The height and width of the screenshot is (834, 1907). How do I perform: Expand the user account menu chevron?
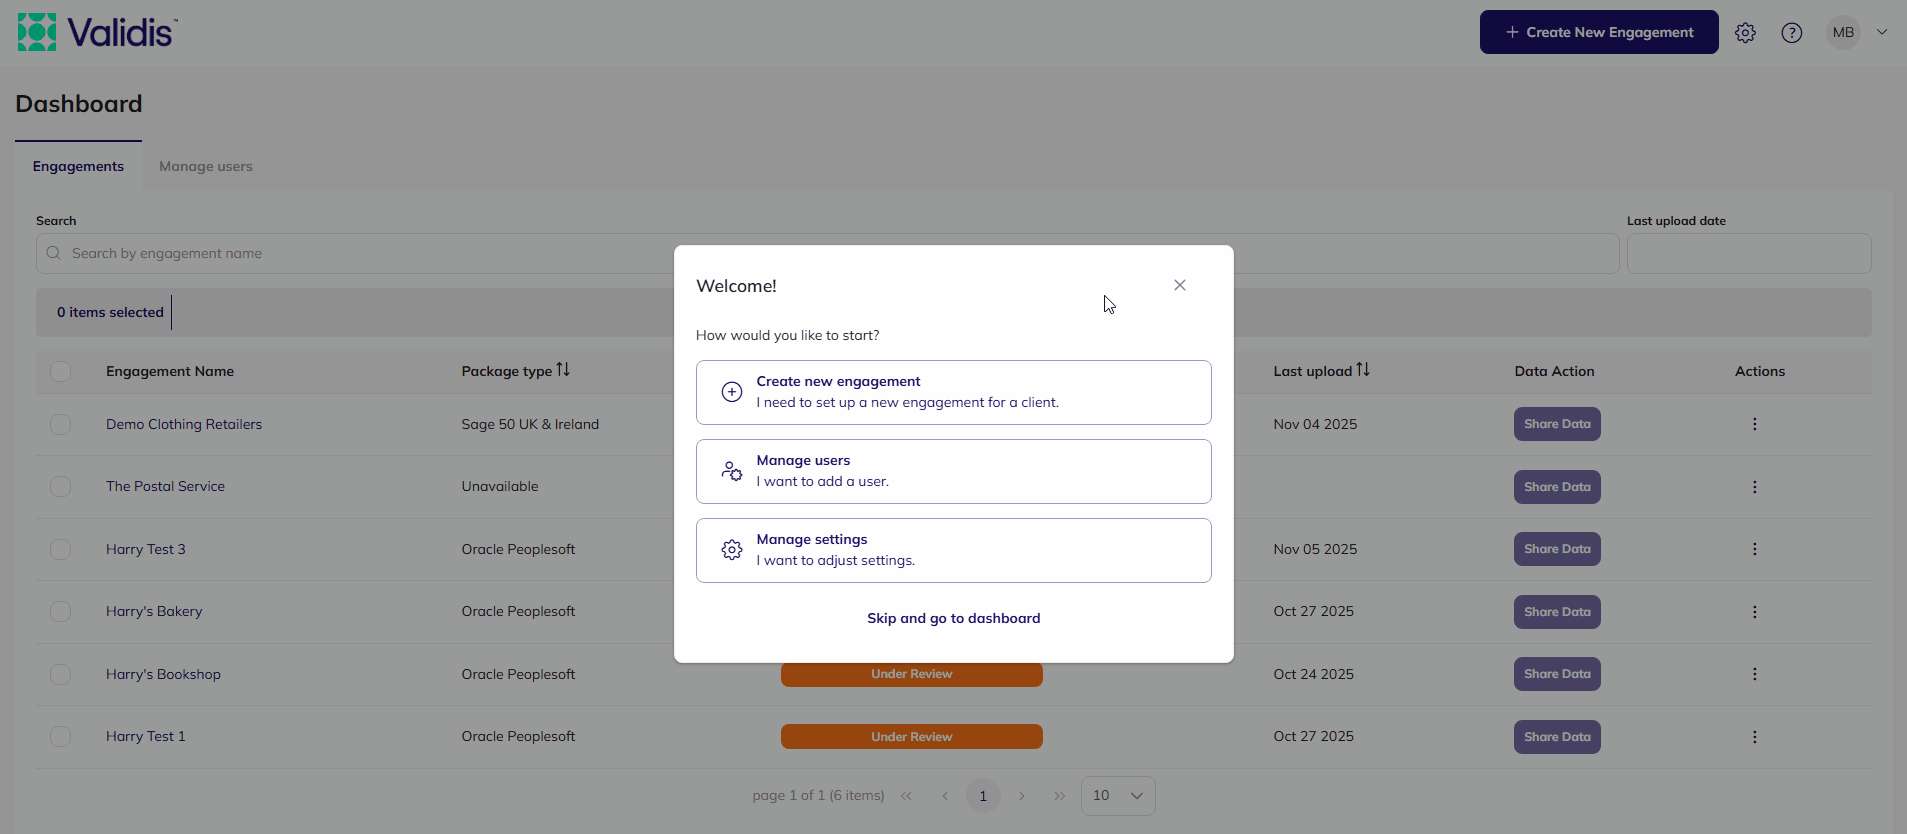[1882, 32]
